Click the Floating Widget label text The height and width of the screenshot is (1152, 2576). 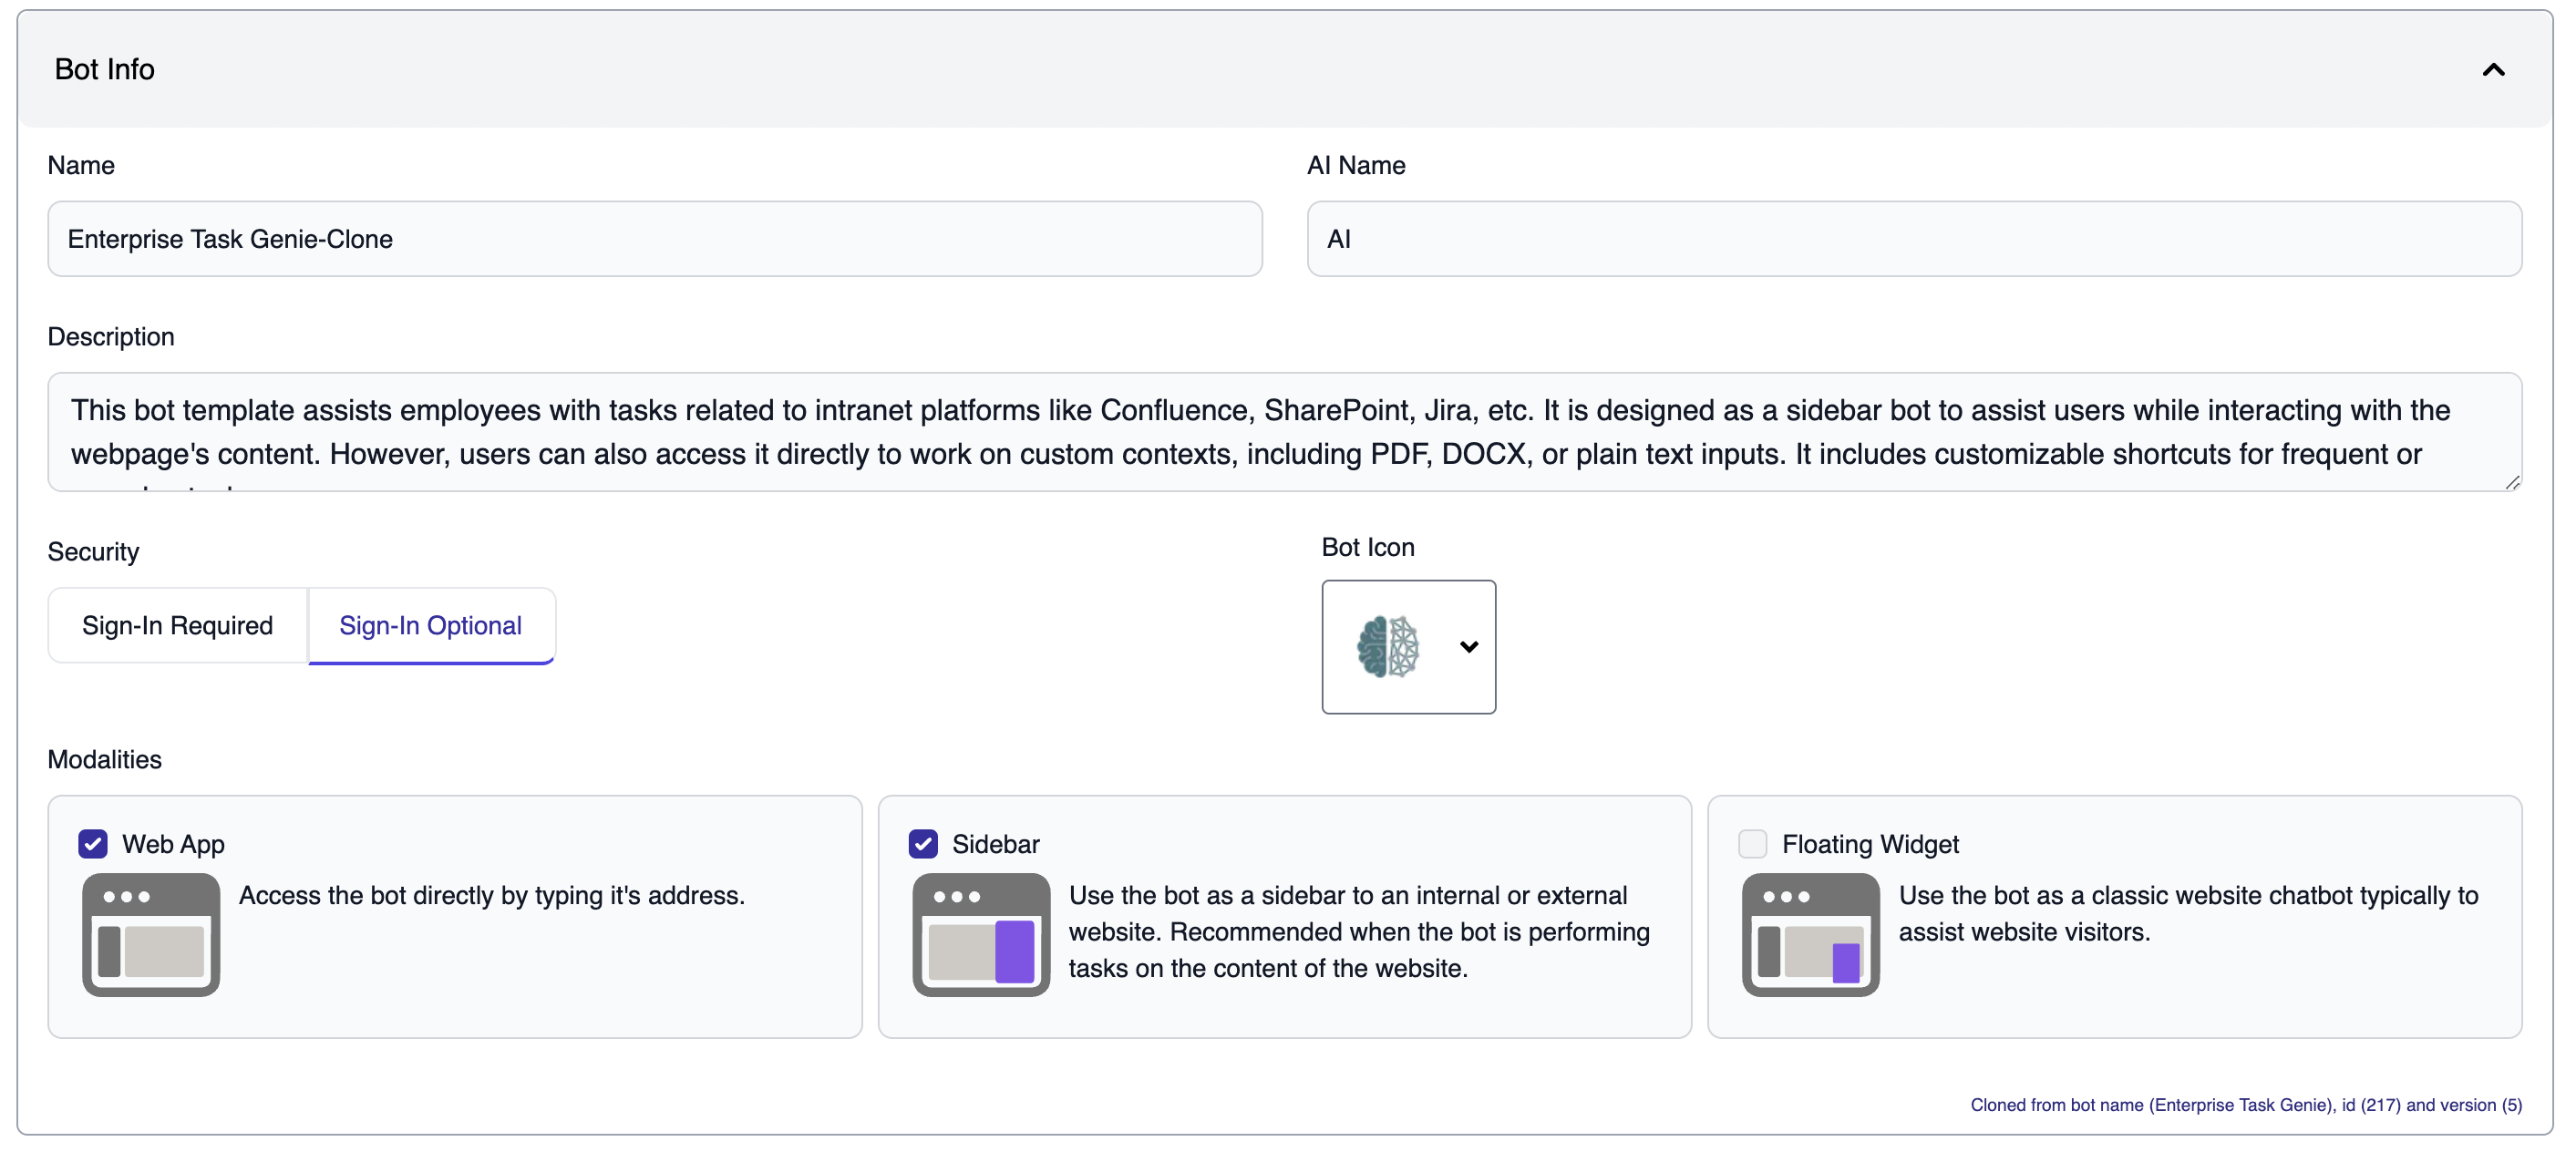coord(1869,844)
